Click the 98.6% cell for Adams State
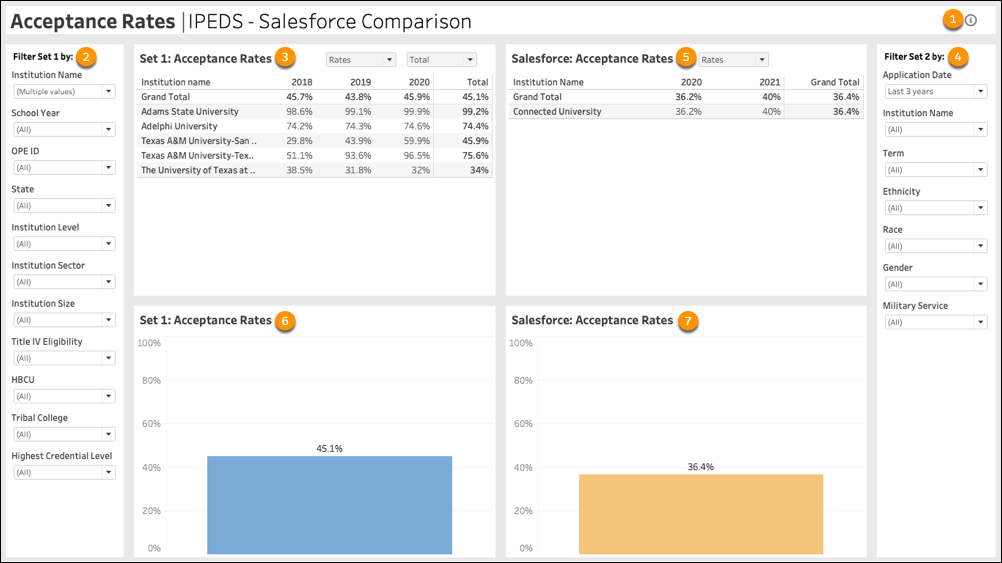 coord(299,111)
